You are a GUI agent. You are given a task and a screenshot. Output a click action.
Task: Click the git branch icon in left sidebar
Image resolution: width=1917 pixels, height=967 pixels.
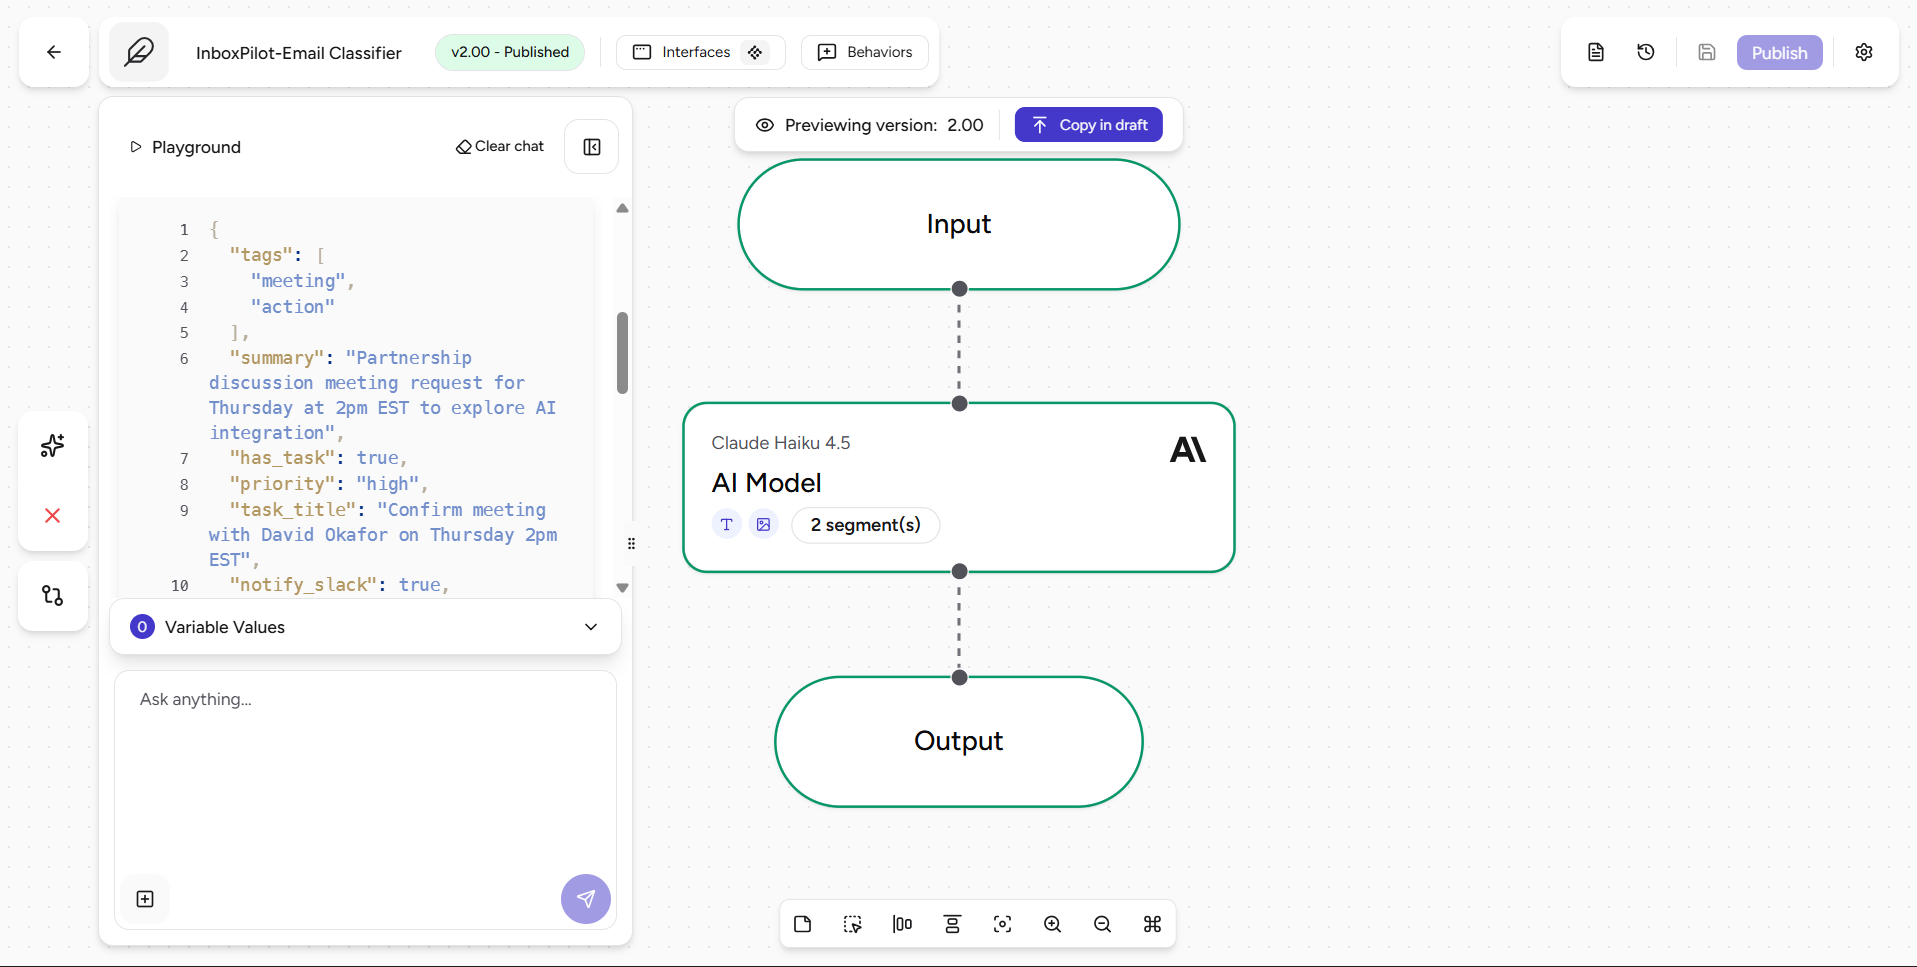click(53, 596)
